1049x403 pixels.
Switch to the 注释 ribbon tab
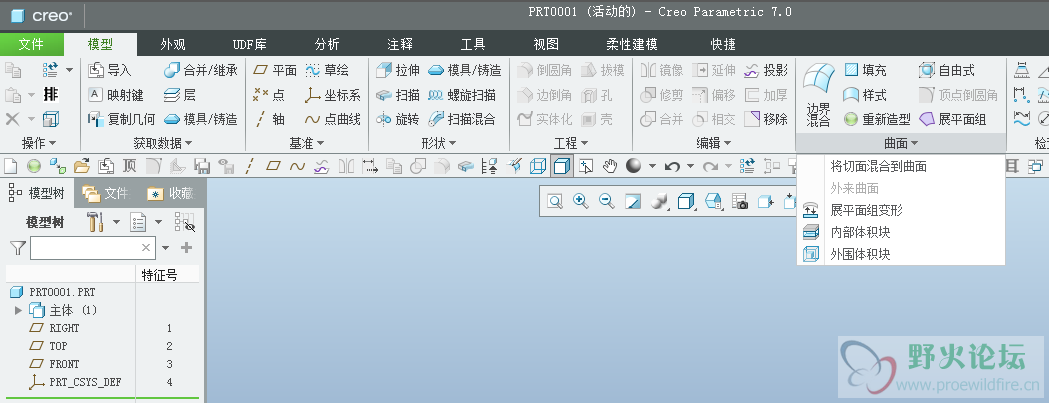click(400, 44)
